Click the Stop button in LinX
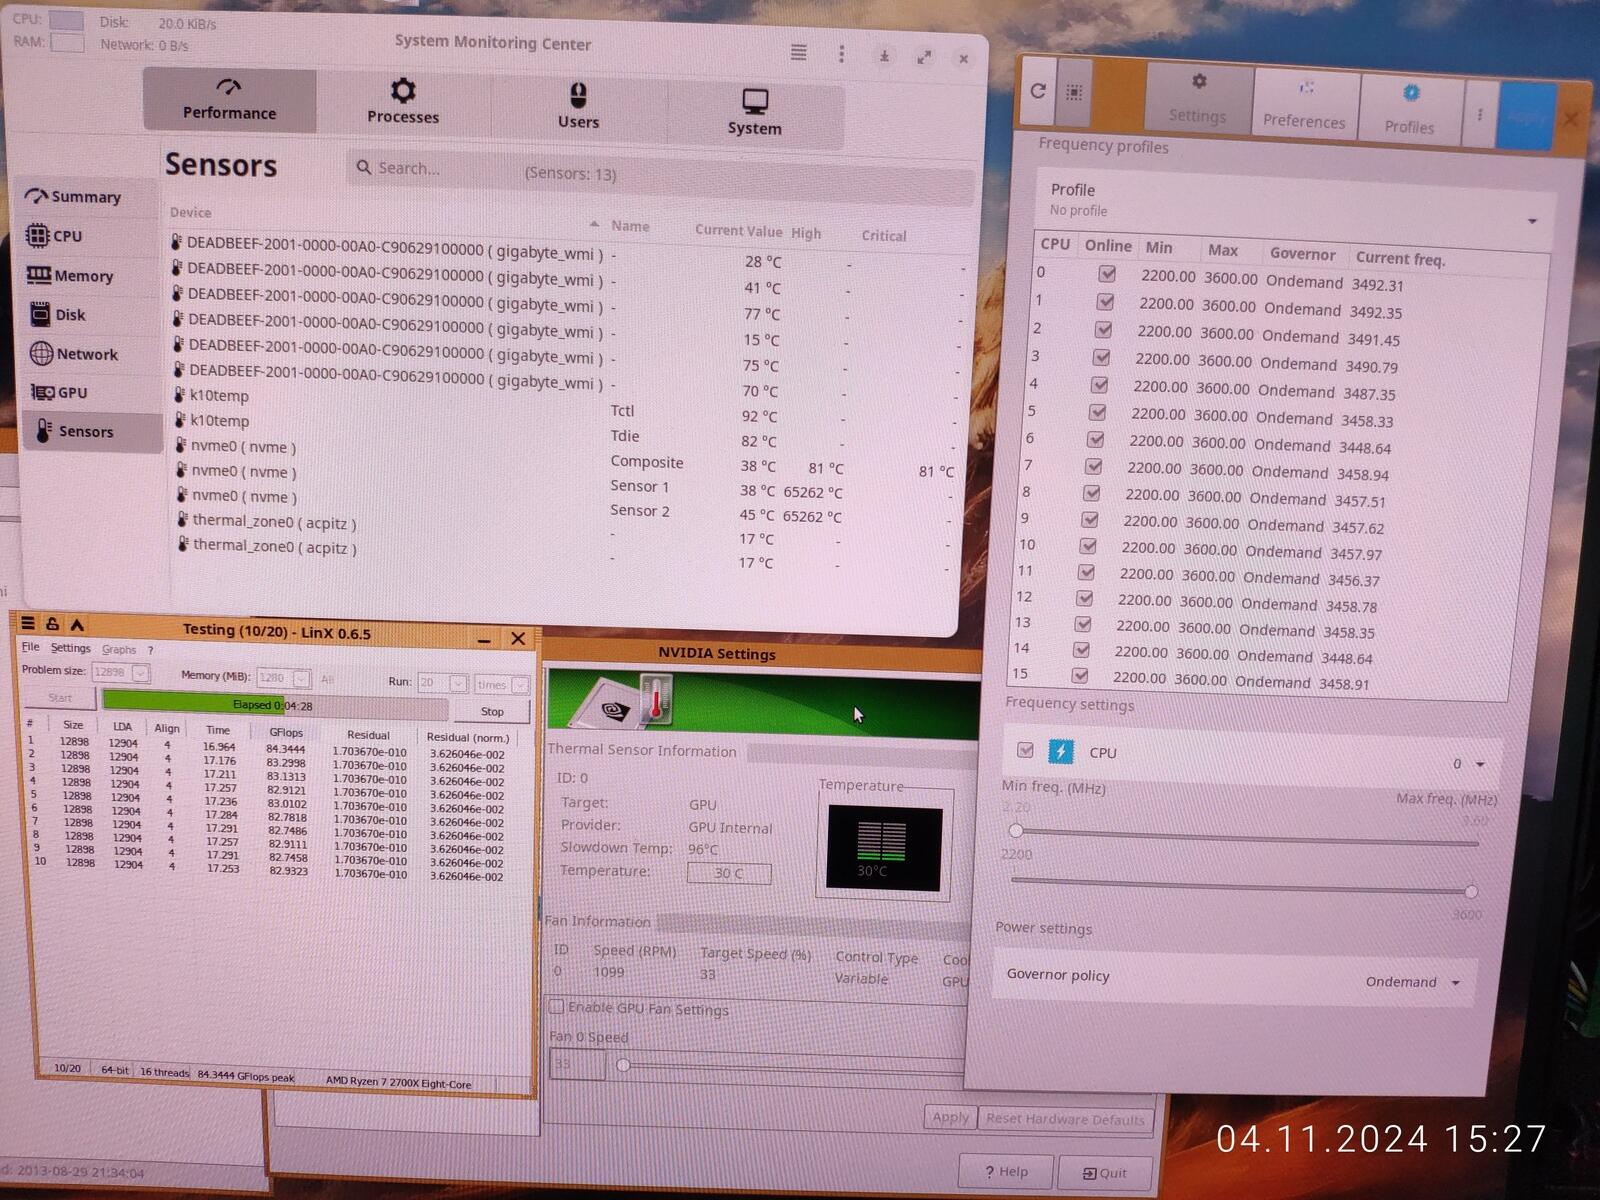 [491, 711]
